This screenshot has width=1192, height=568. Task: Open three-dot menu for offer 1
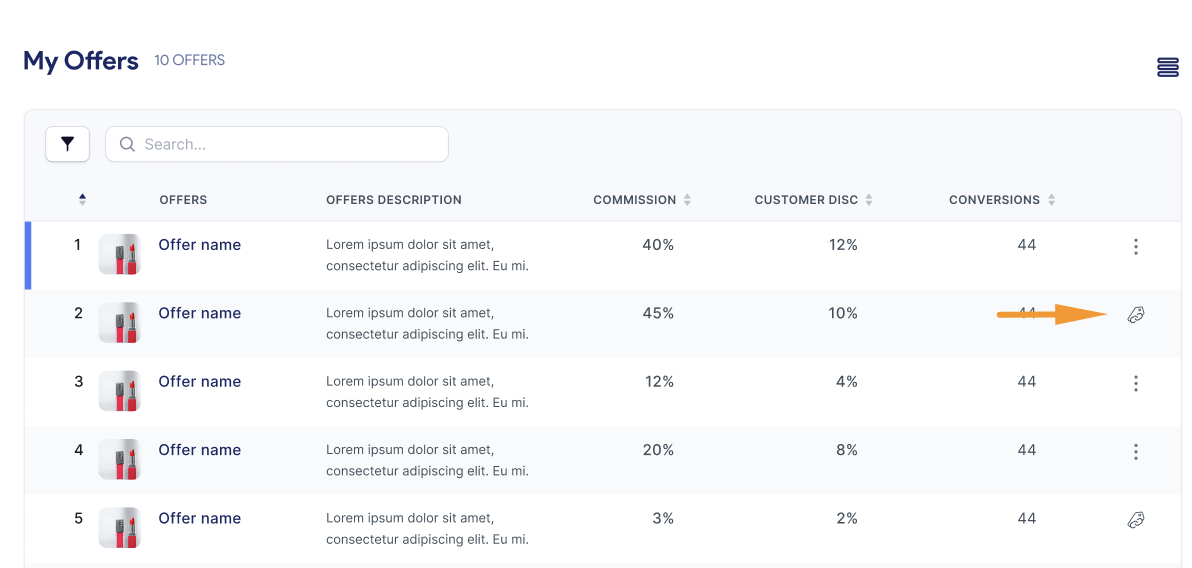point(1135,247)
